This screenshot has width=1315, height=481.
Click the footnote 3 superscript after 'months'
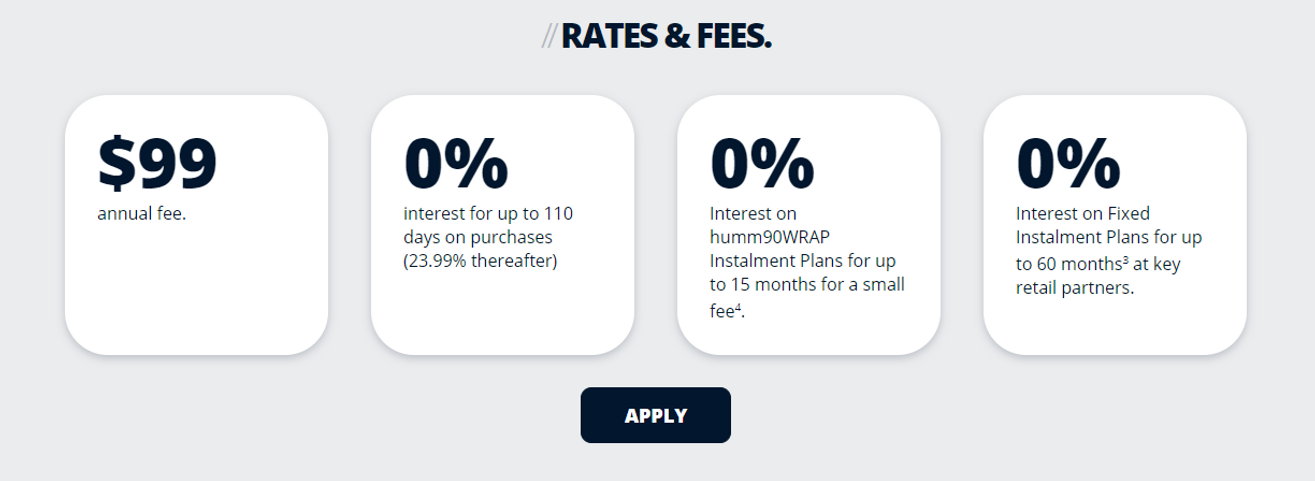[1126, 260]
